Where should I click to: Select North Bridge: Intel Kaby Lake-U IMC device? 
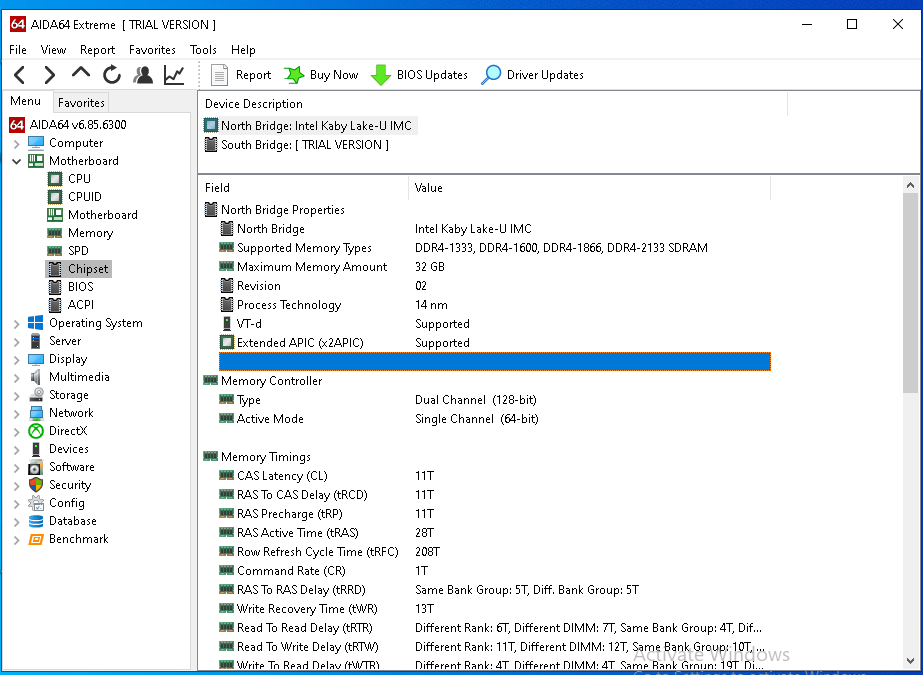pyautogui.click(x=310, y=125)
